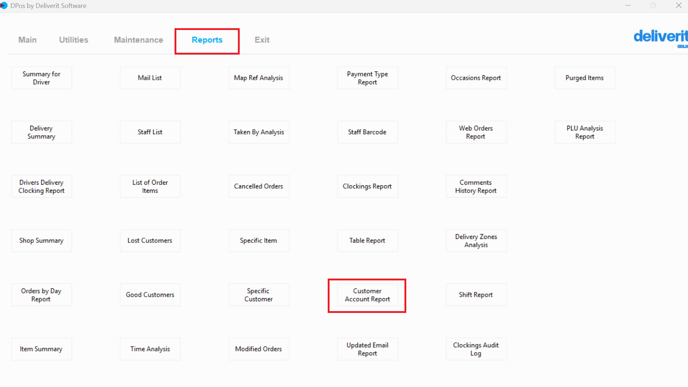
Task: Open the Staff List report
Action: [x=150, y=132]
